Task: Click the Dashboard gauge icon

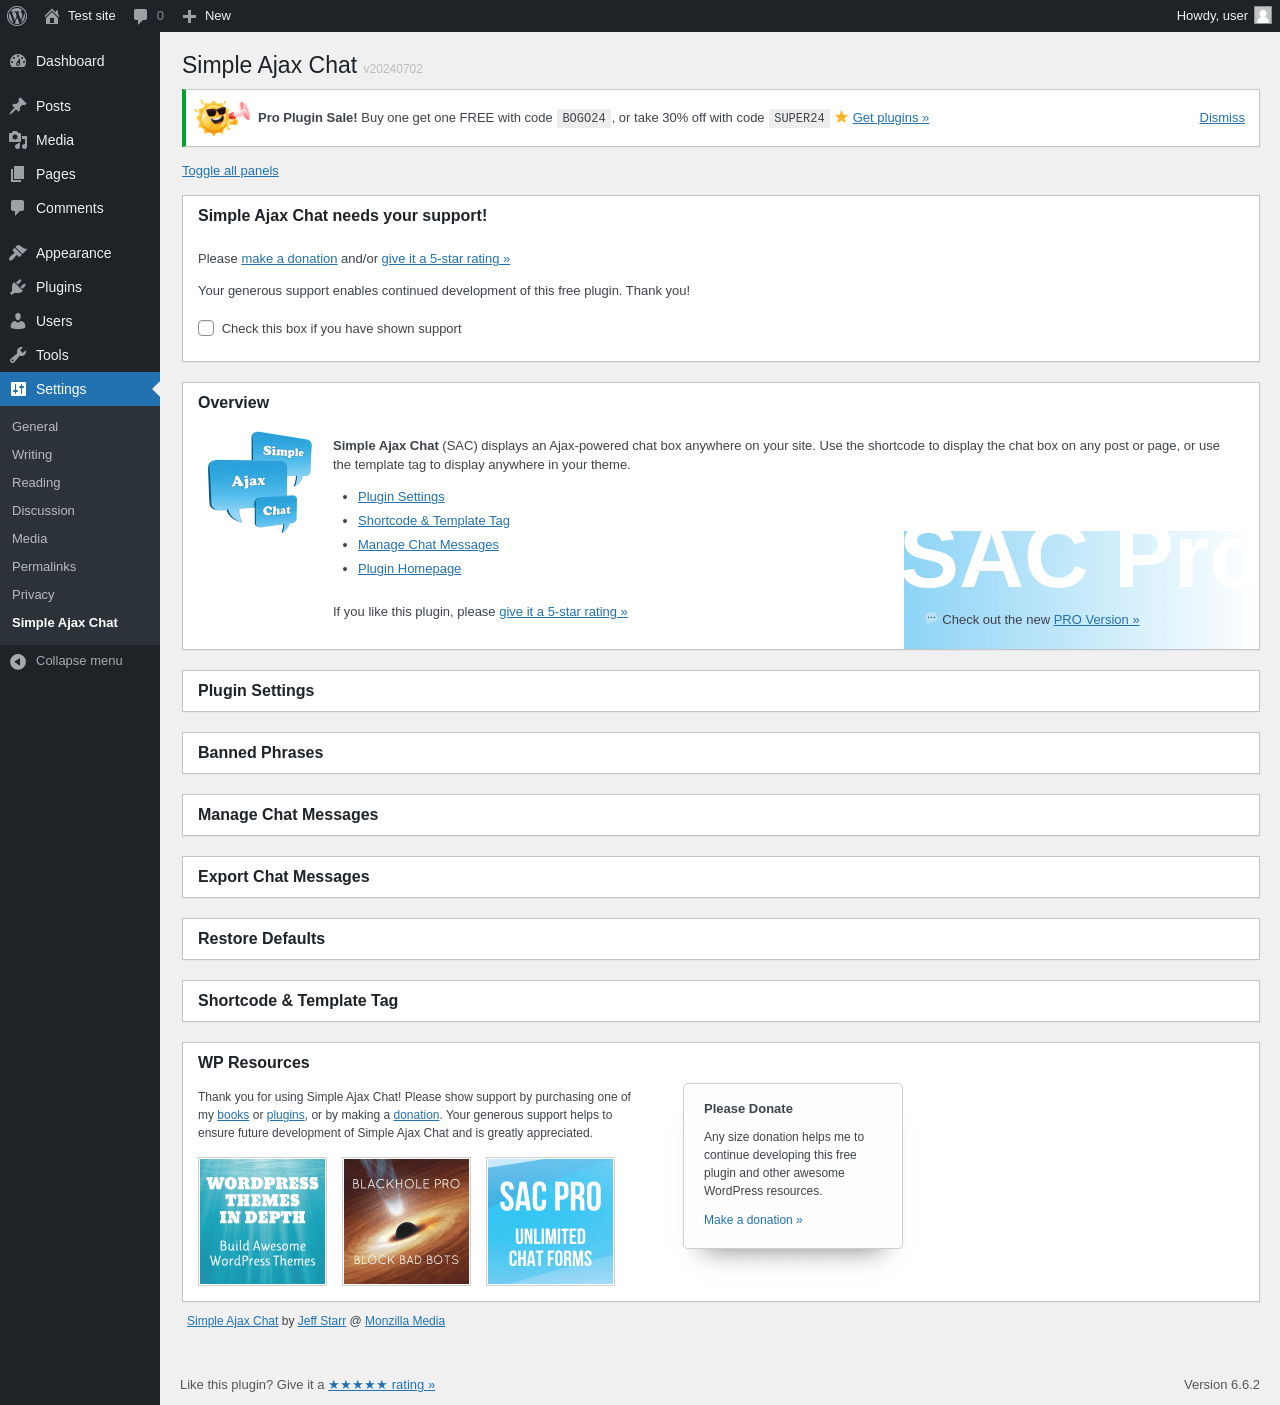Action: (18, 61)
